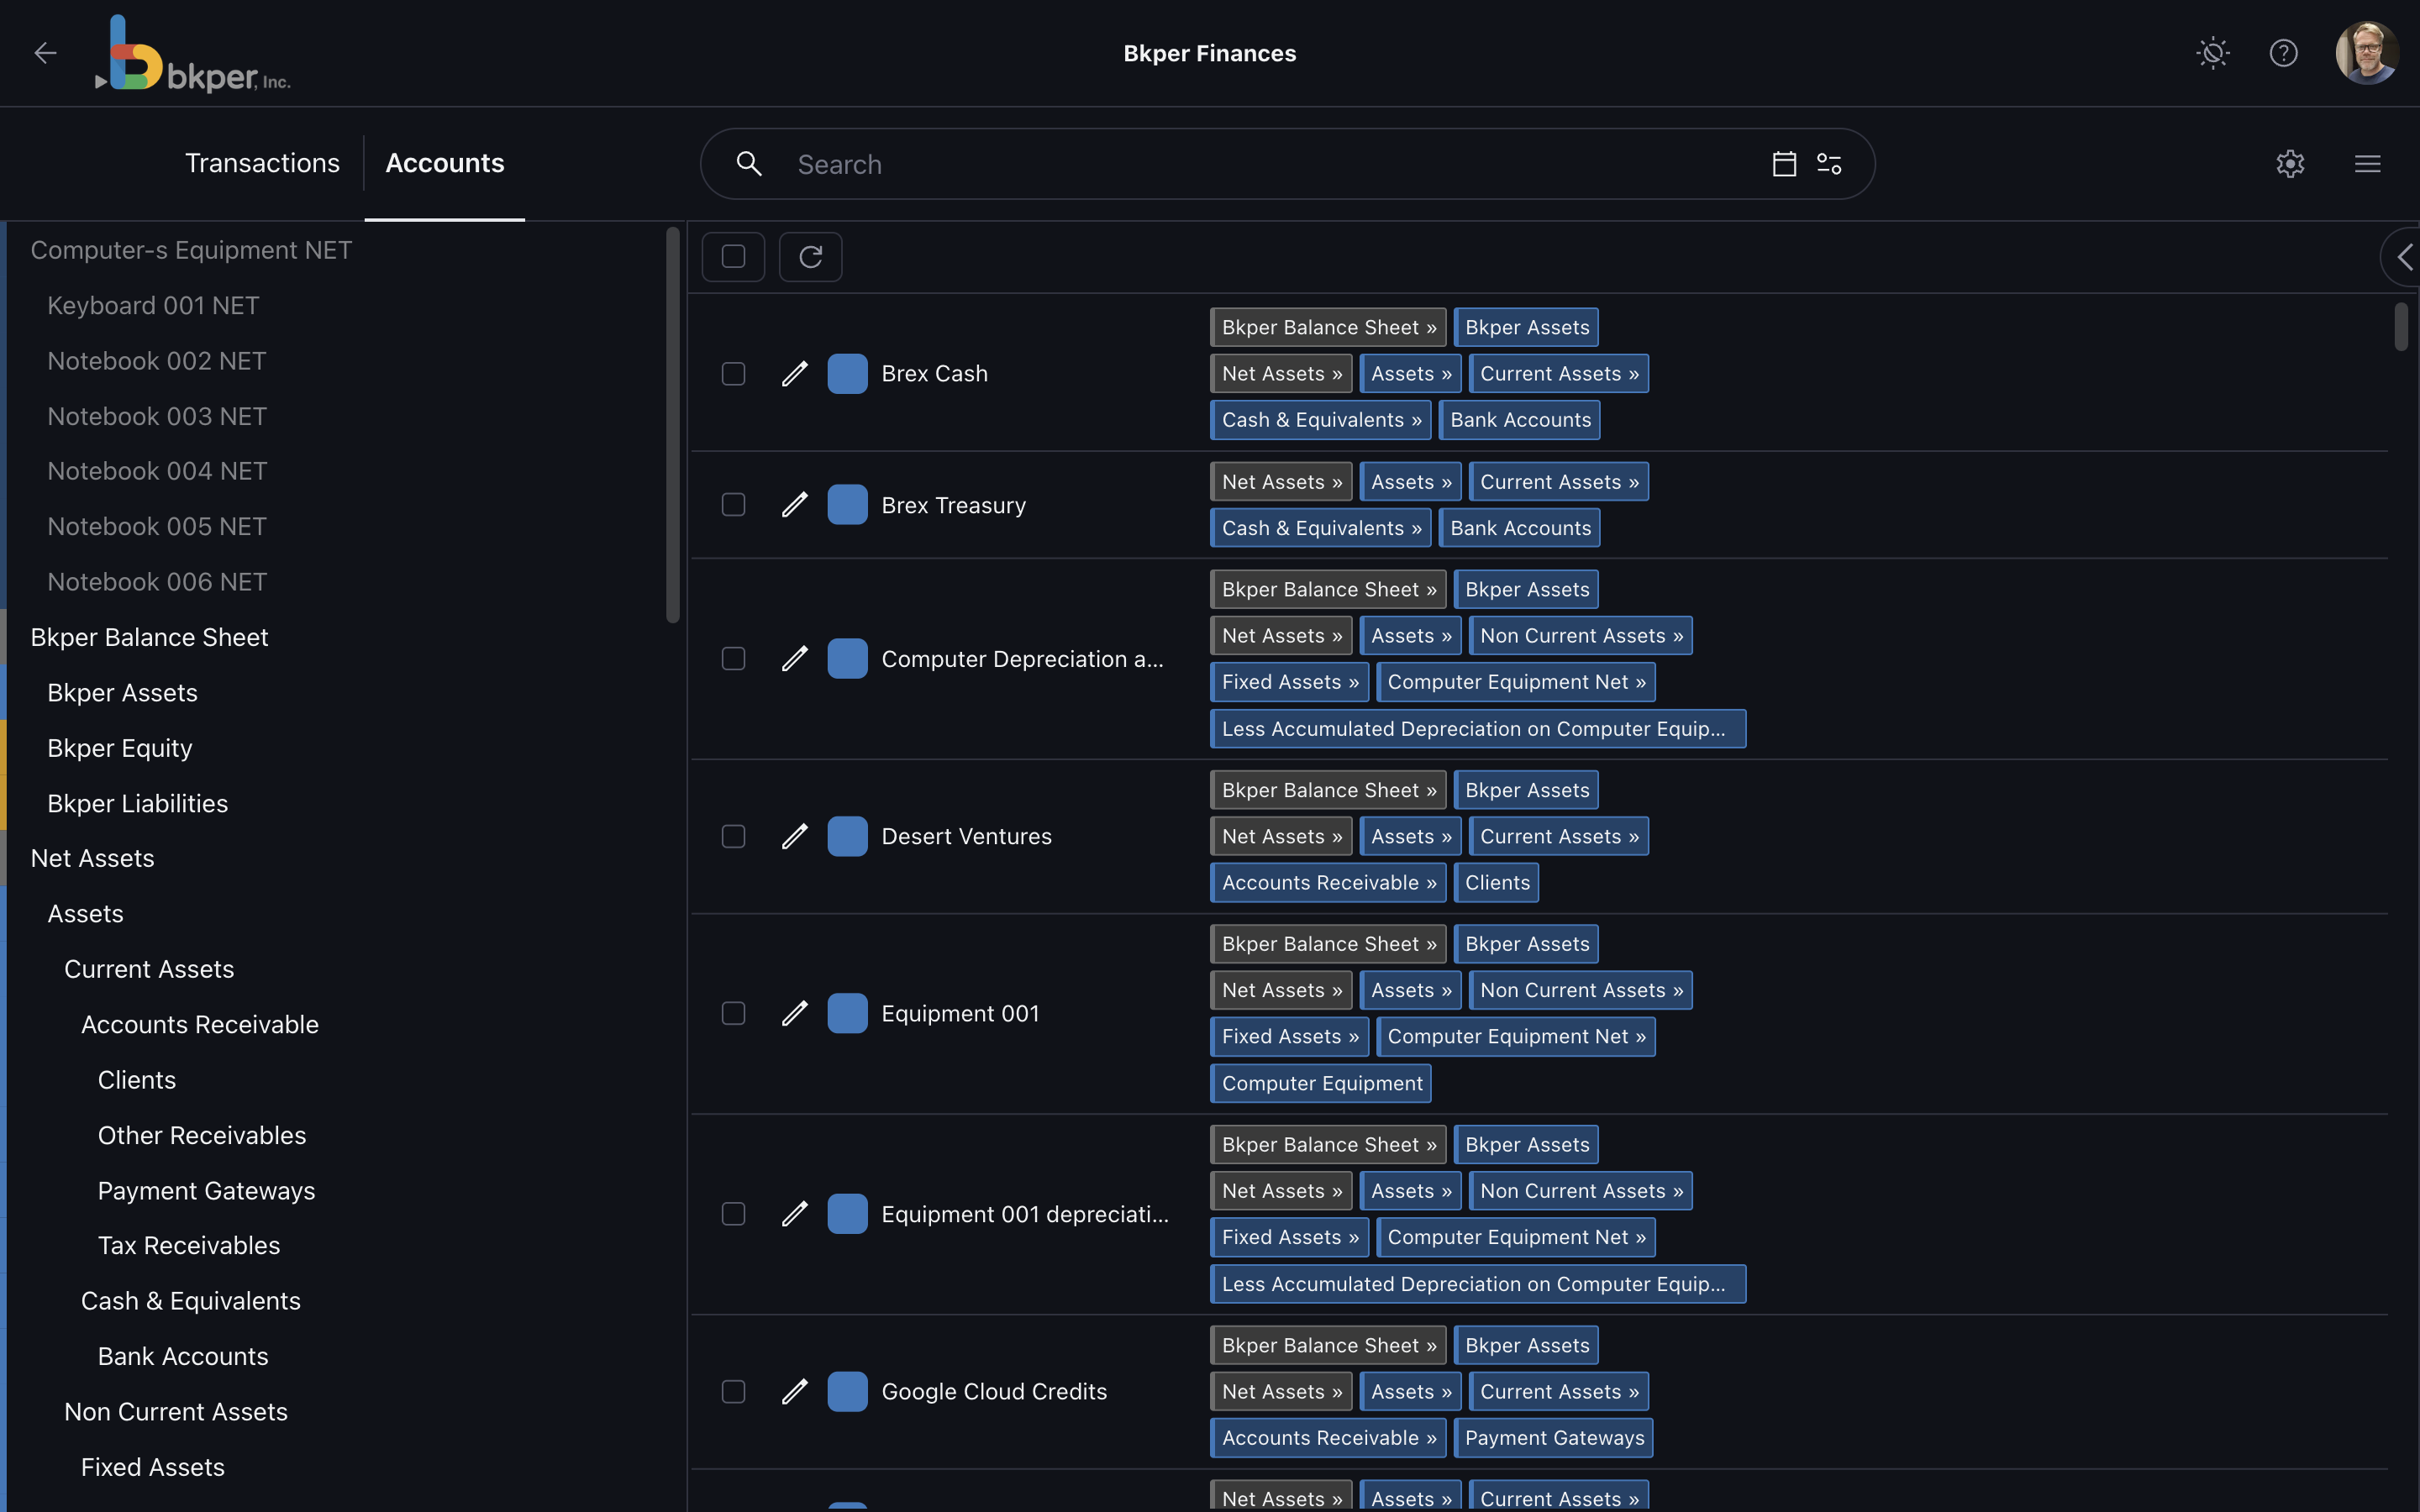This screenshot has width=2420, height=1512.
Task: Open Bkper Balance Sheet group in sidebar
Action: coord(149,637)
